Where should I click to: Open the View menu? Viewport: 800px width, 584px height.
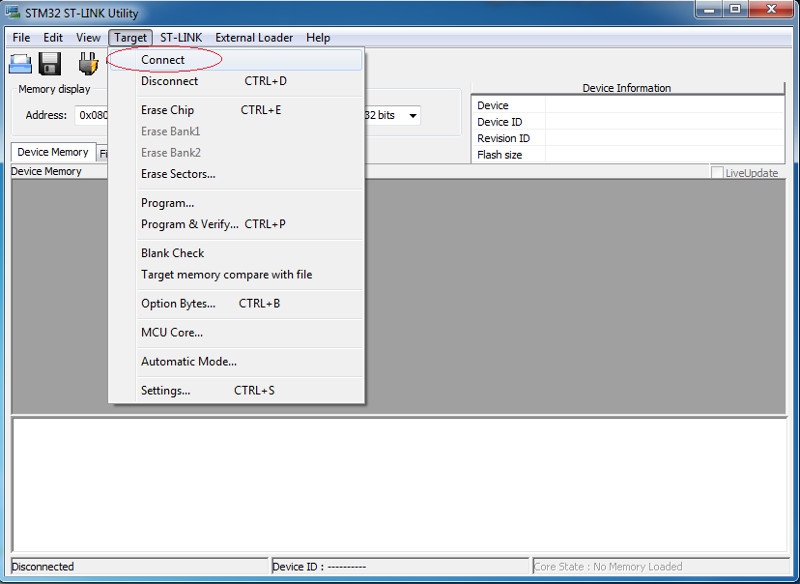tap(88, 38)
